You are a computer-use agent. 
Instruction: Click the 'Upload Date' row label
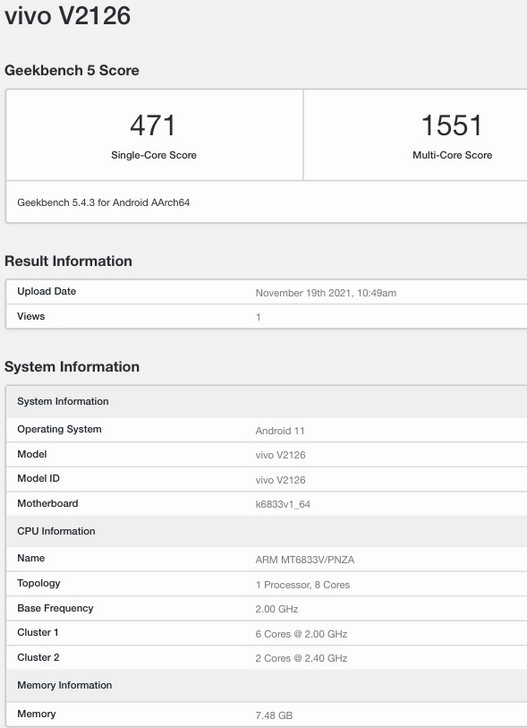(x=46, y=291)
